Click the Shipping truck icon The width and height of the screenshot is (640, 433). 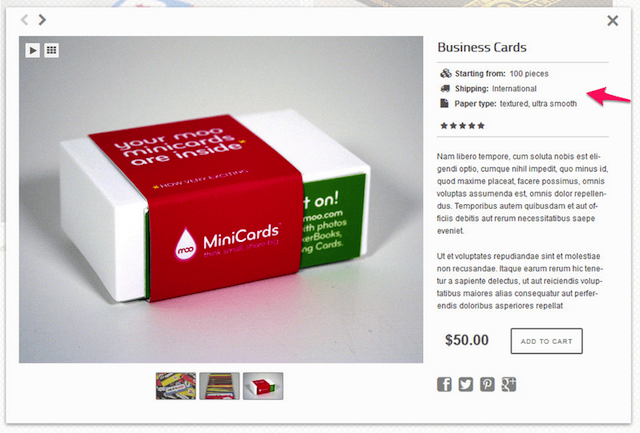[445, 89]
